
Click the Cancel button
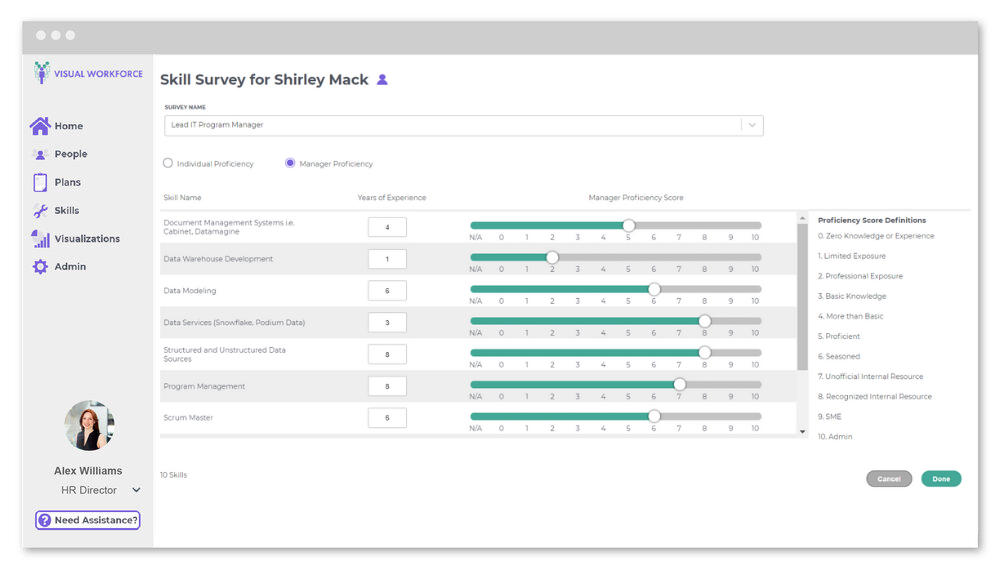coord(889,479)
